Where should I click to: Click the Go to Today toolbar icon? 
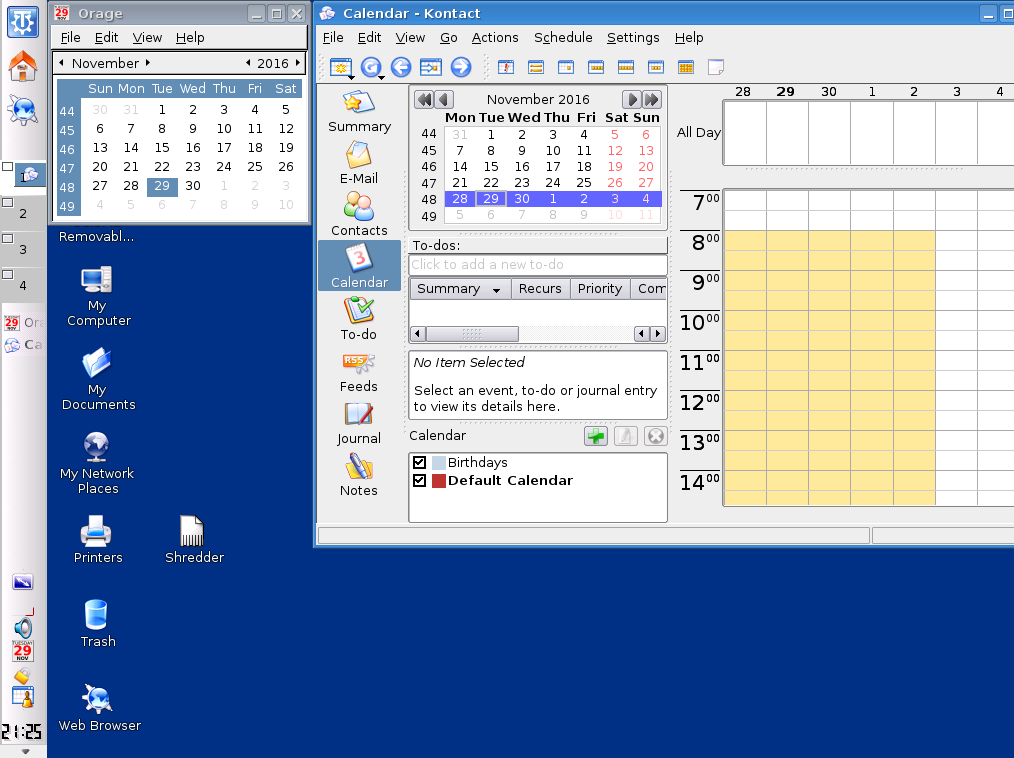point(431,67)
